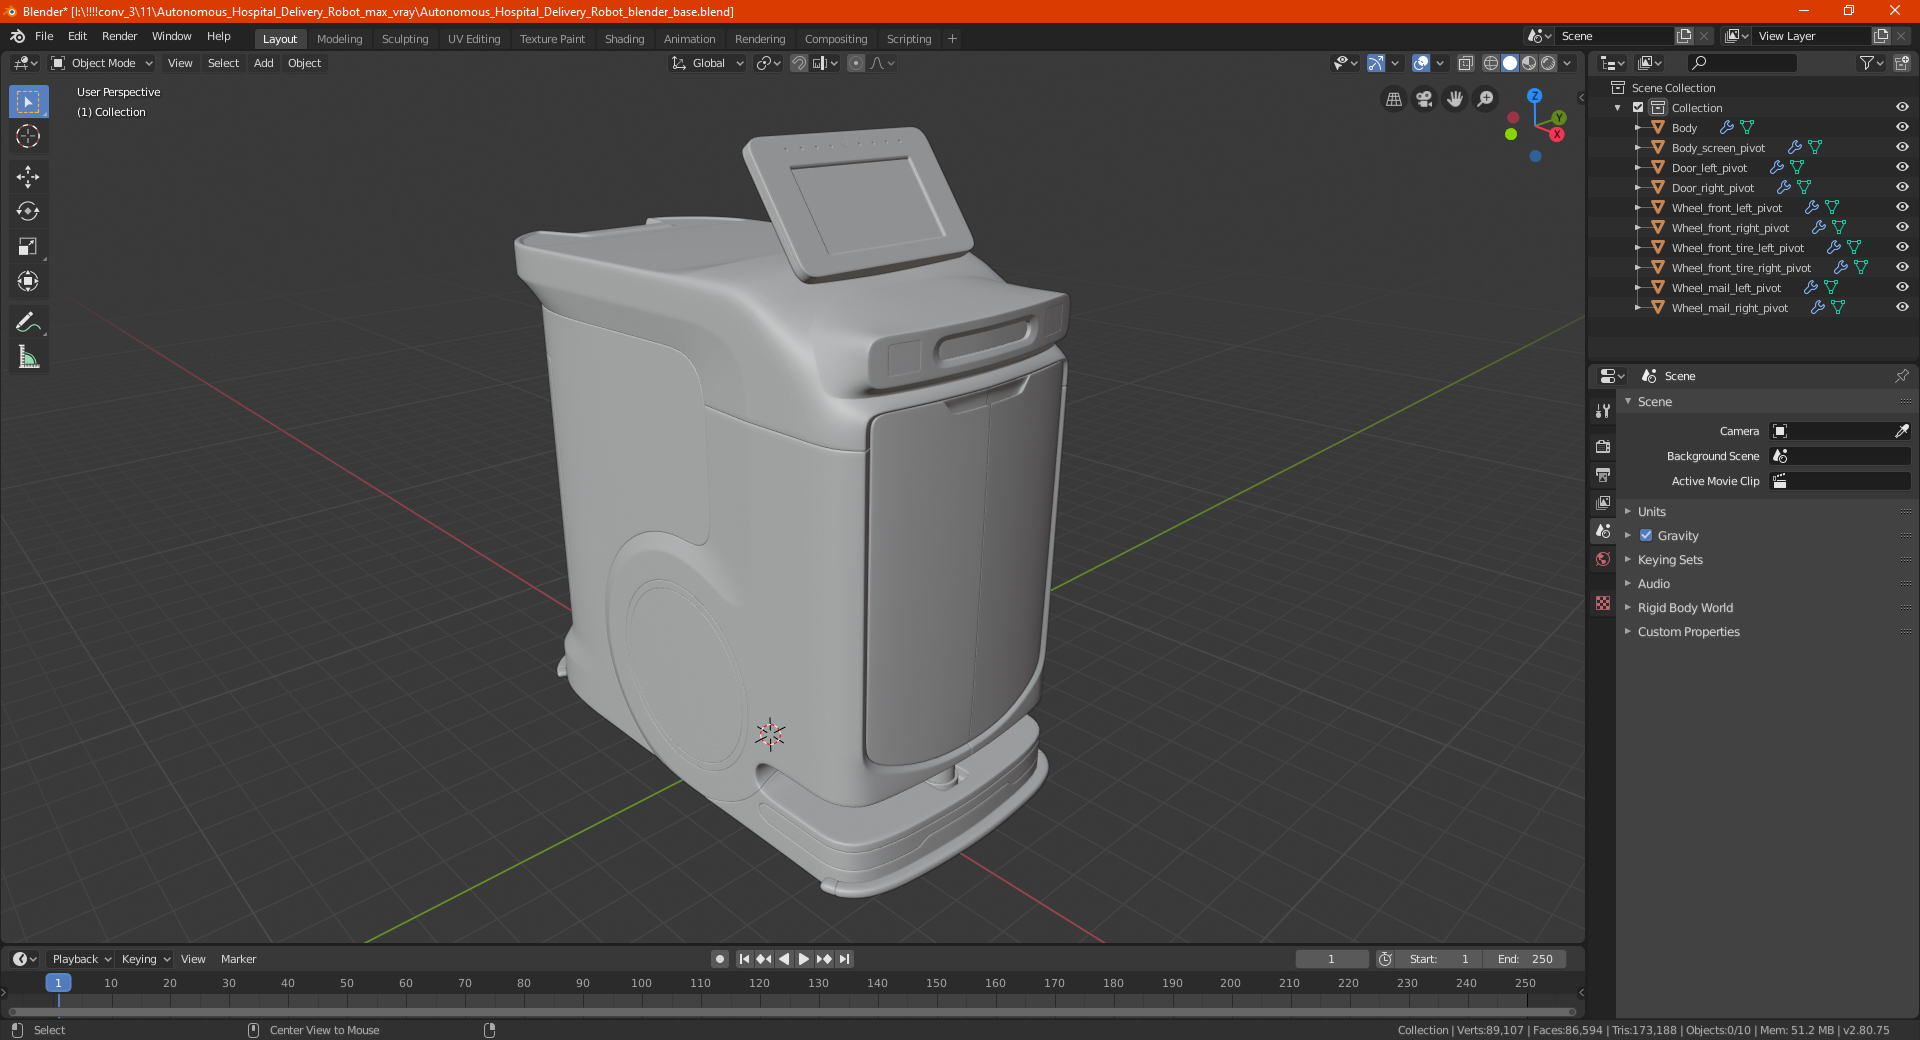
Task: Switch to the Modeling workspace tab
Action: click(339, 39)
